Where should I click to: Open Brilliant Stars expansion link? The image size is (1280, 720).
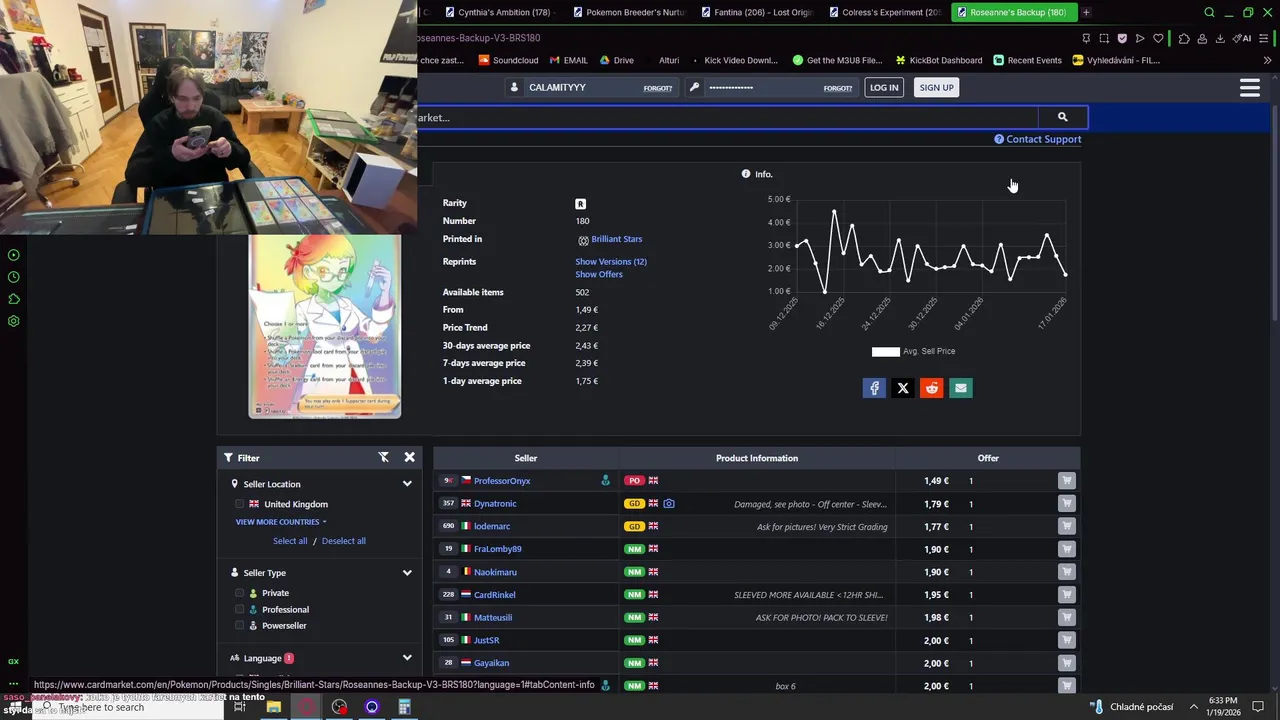click(x=617, y=239)
